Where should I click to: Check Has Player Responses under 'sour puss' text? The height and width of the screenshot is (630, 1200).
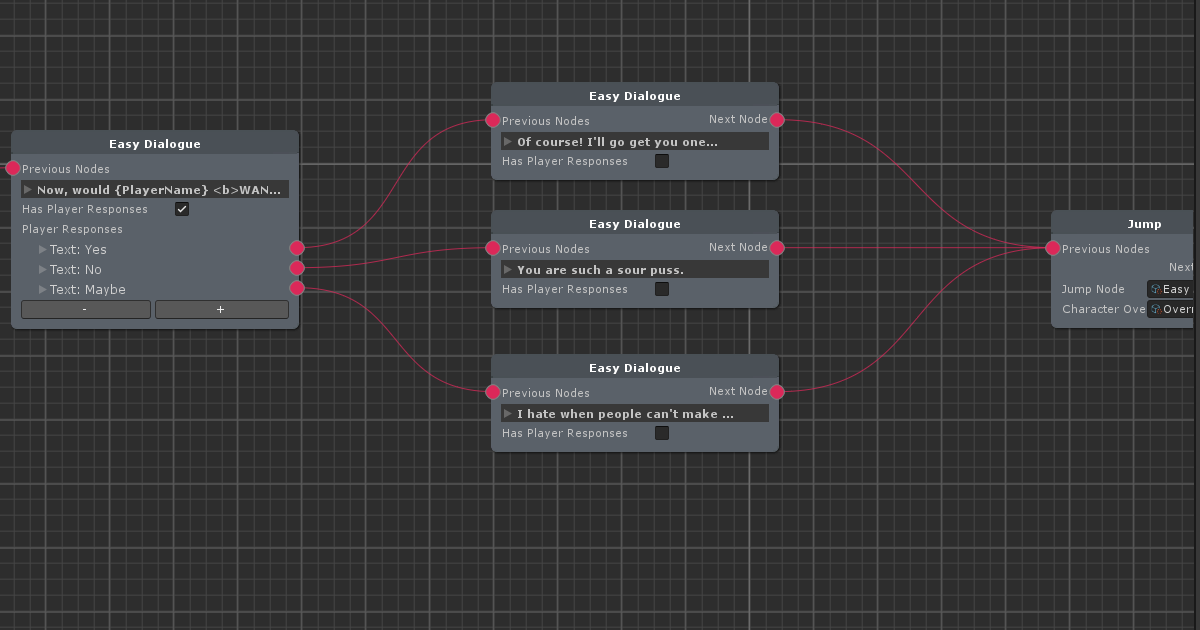662,289
